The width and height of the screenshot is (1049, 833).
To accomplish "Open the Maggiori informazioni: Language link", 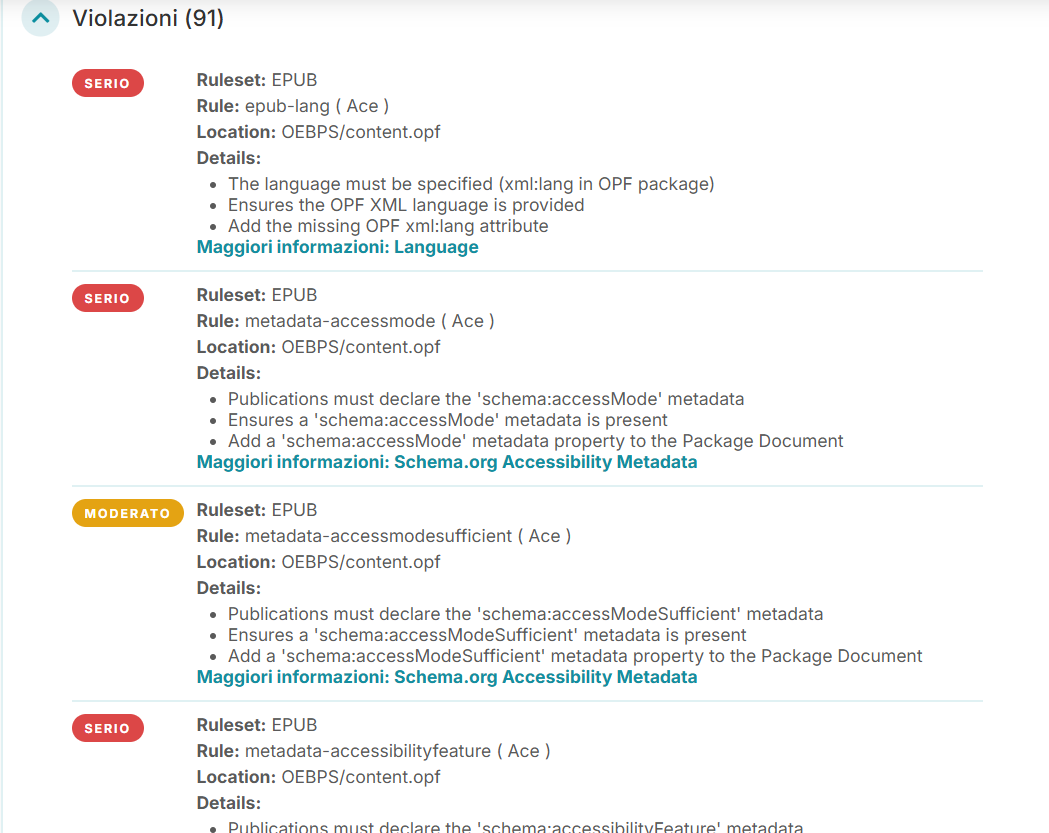I will 337,246.
